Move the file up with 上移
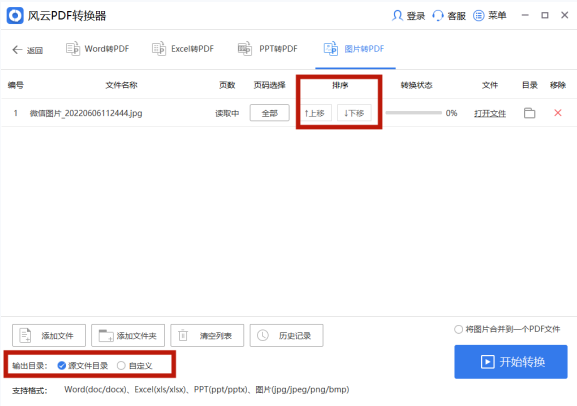577x406 pixels. click(315, 113)
